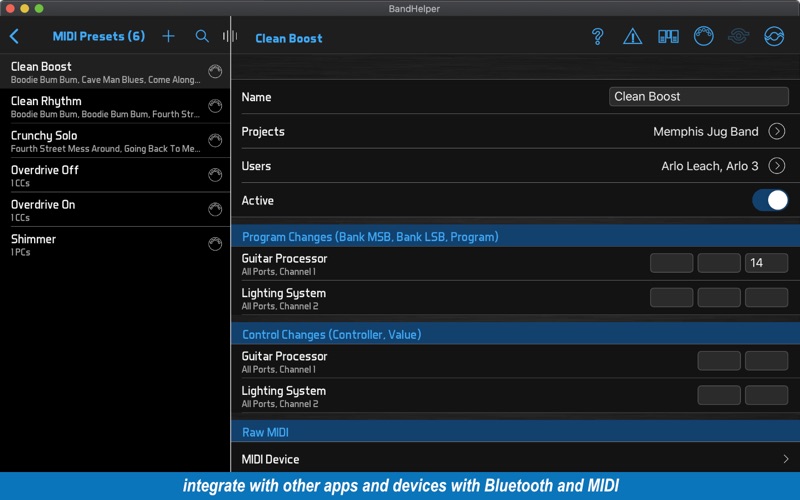Expand the Users Arlo Leach chevron

[x=777, y=166]
